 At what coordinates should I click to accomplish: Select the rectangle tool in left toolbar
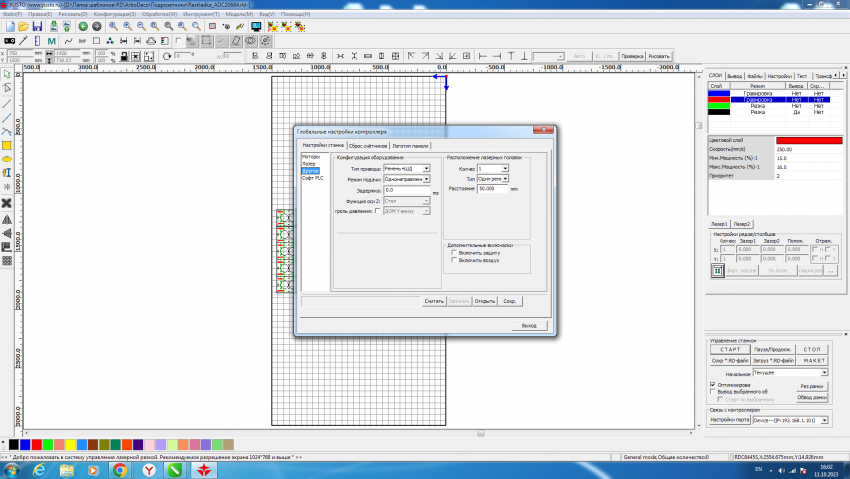point(6,145)
